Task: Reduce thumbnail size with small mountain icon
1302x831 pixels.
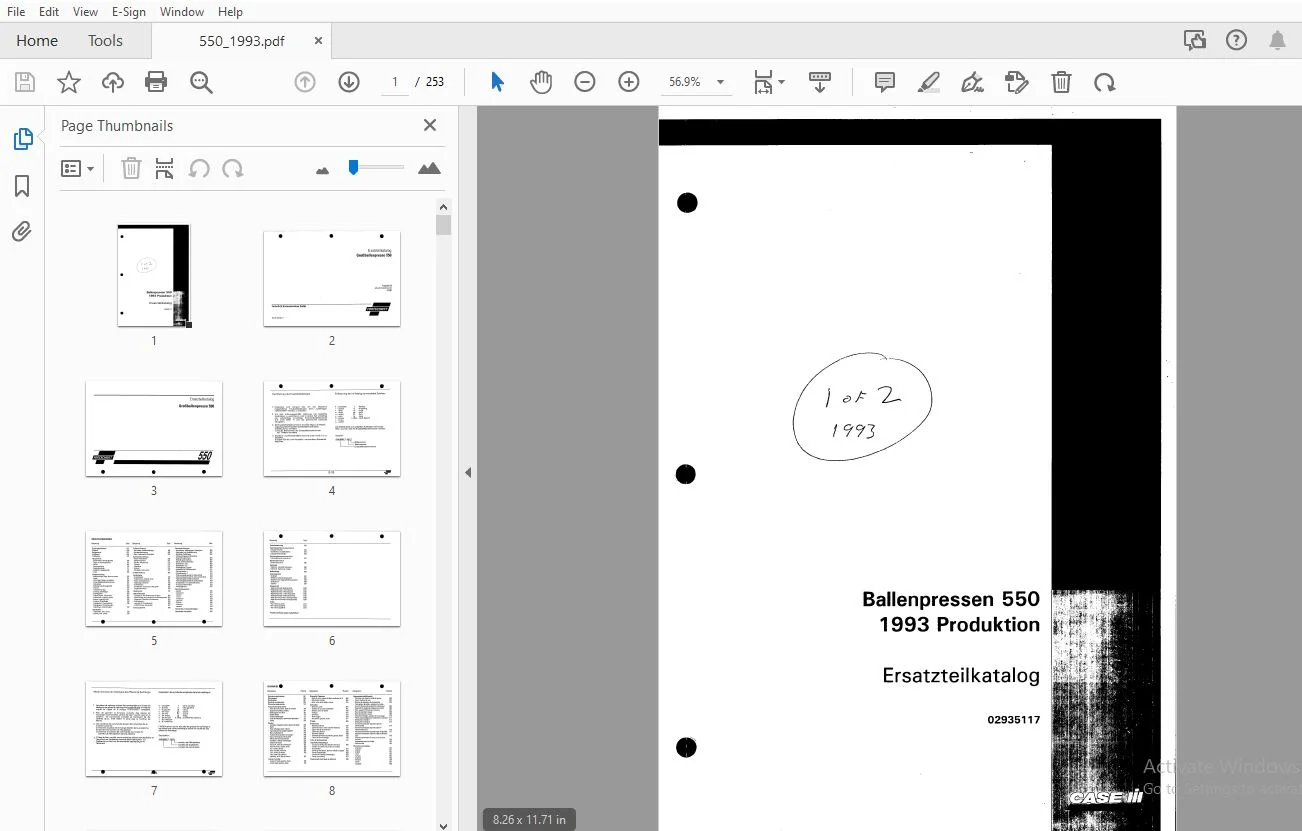Action: (x=322, y=171)
